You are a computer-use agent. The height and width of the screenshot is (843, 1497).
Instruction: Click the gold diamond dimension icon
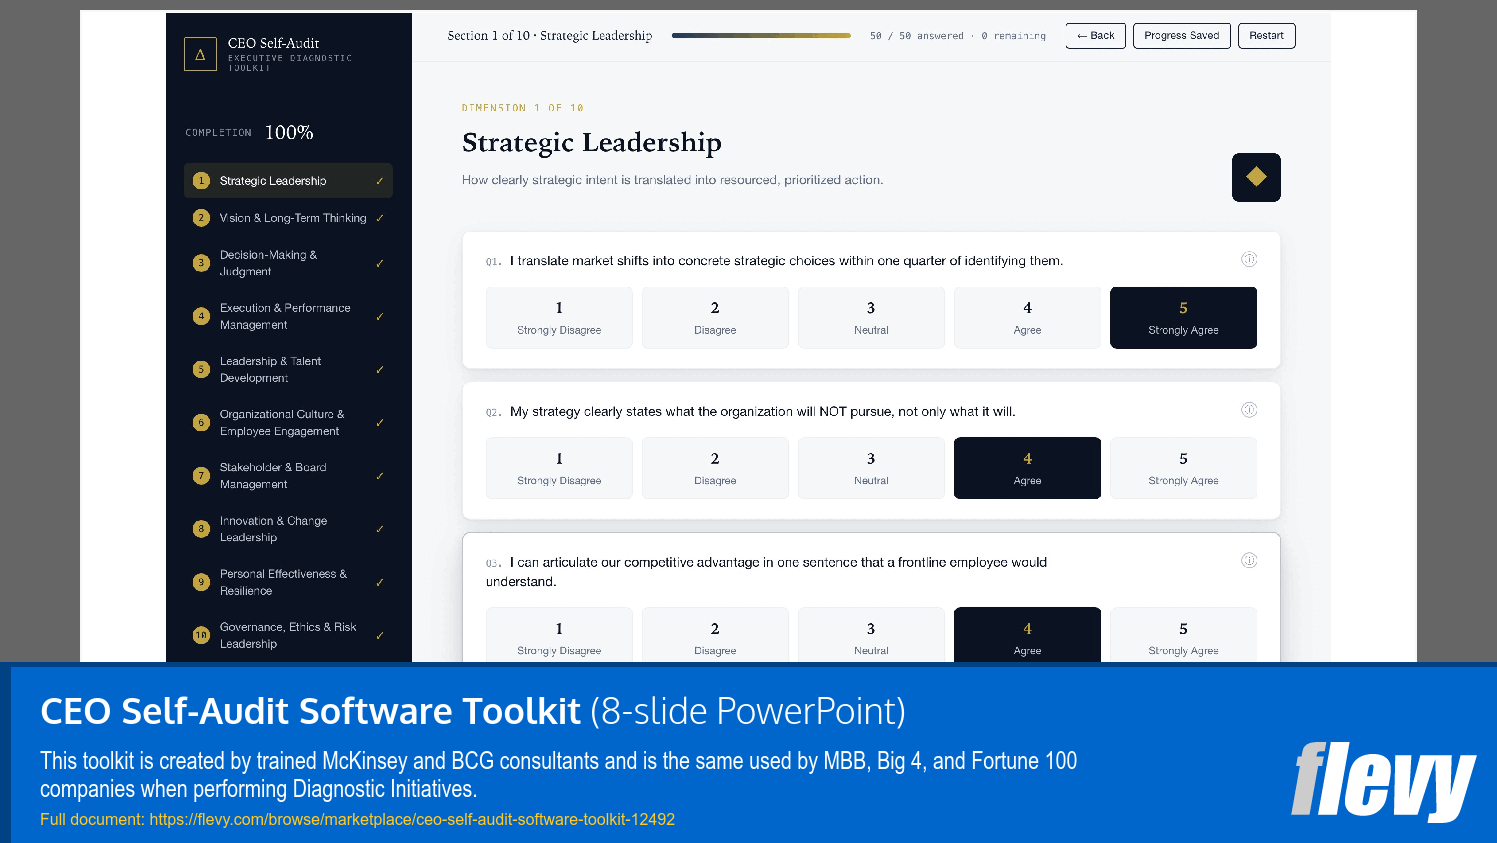1256,177
